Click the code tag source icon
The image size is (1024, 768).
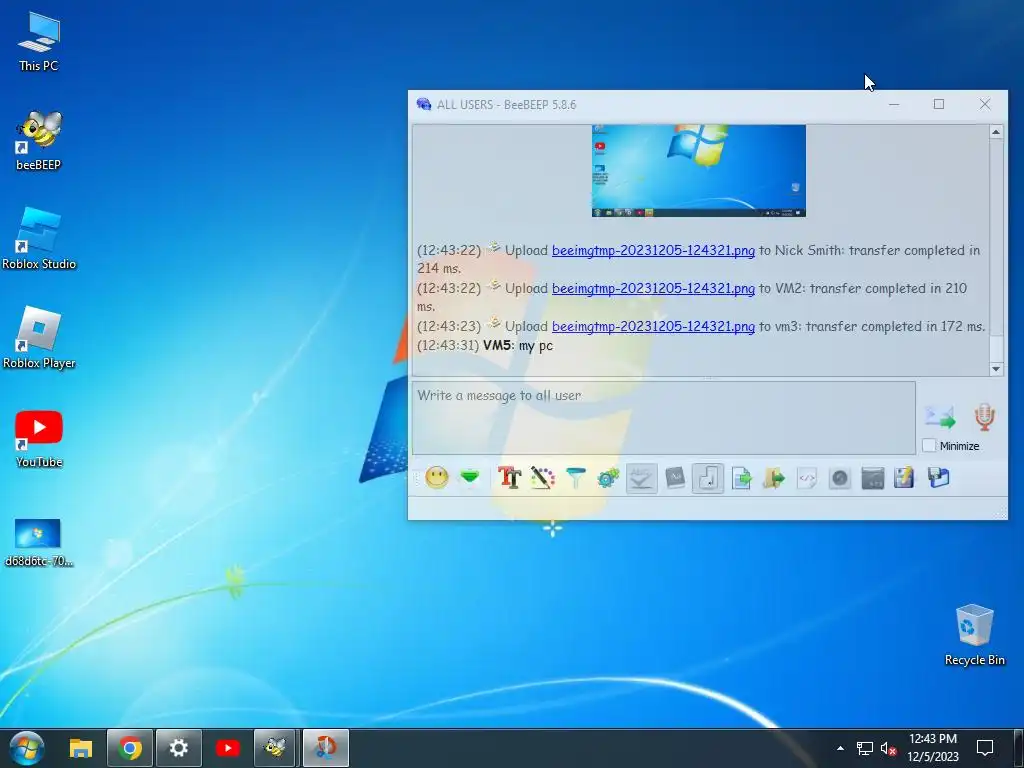click(807, 478)
